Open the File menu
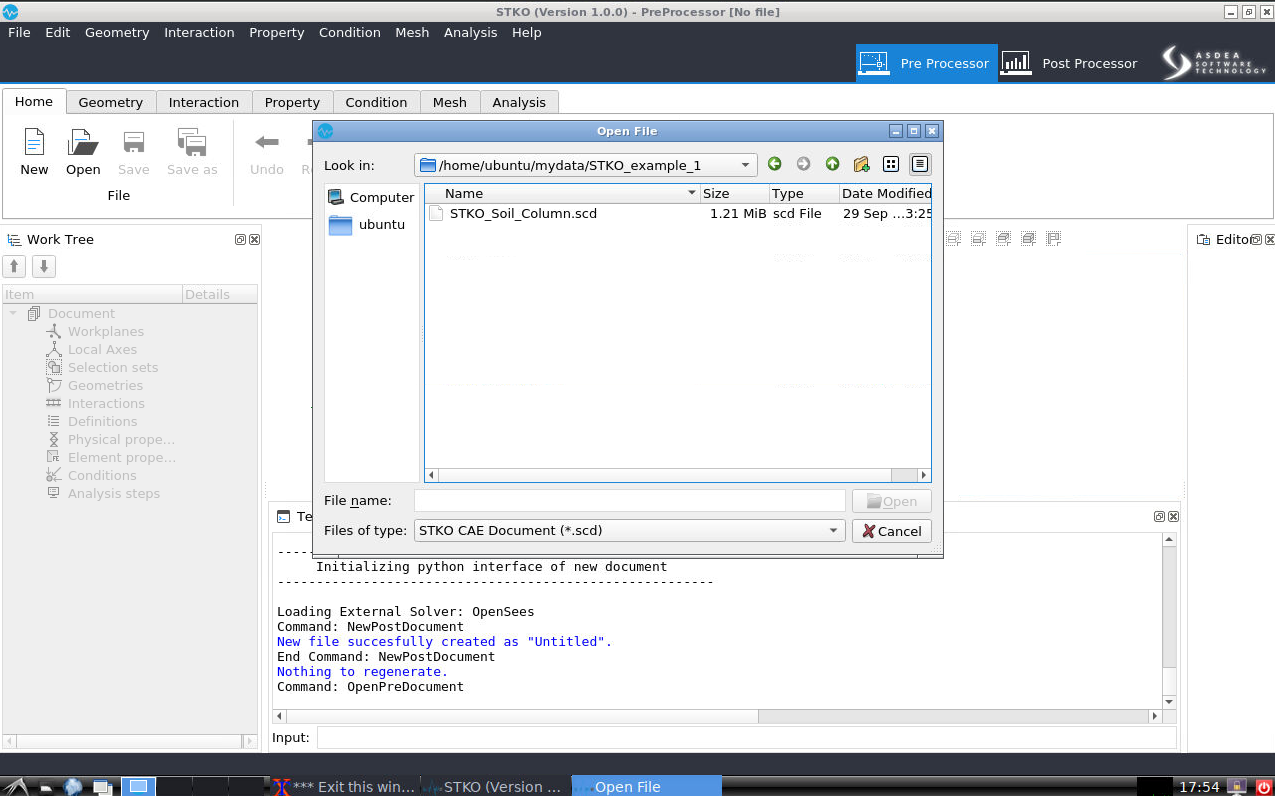Viewport: 1275px width, 796px height. [19, 32]
